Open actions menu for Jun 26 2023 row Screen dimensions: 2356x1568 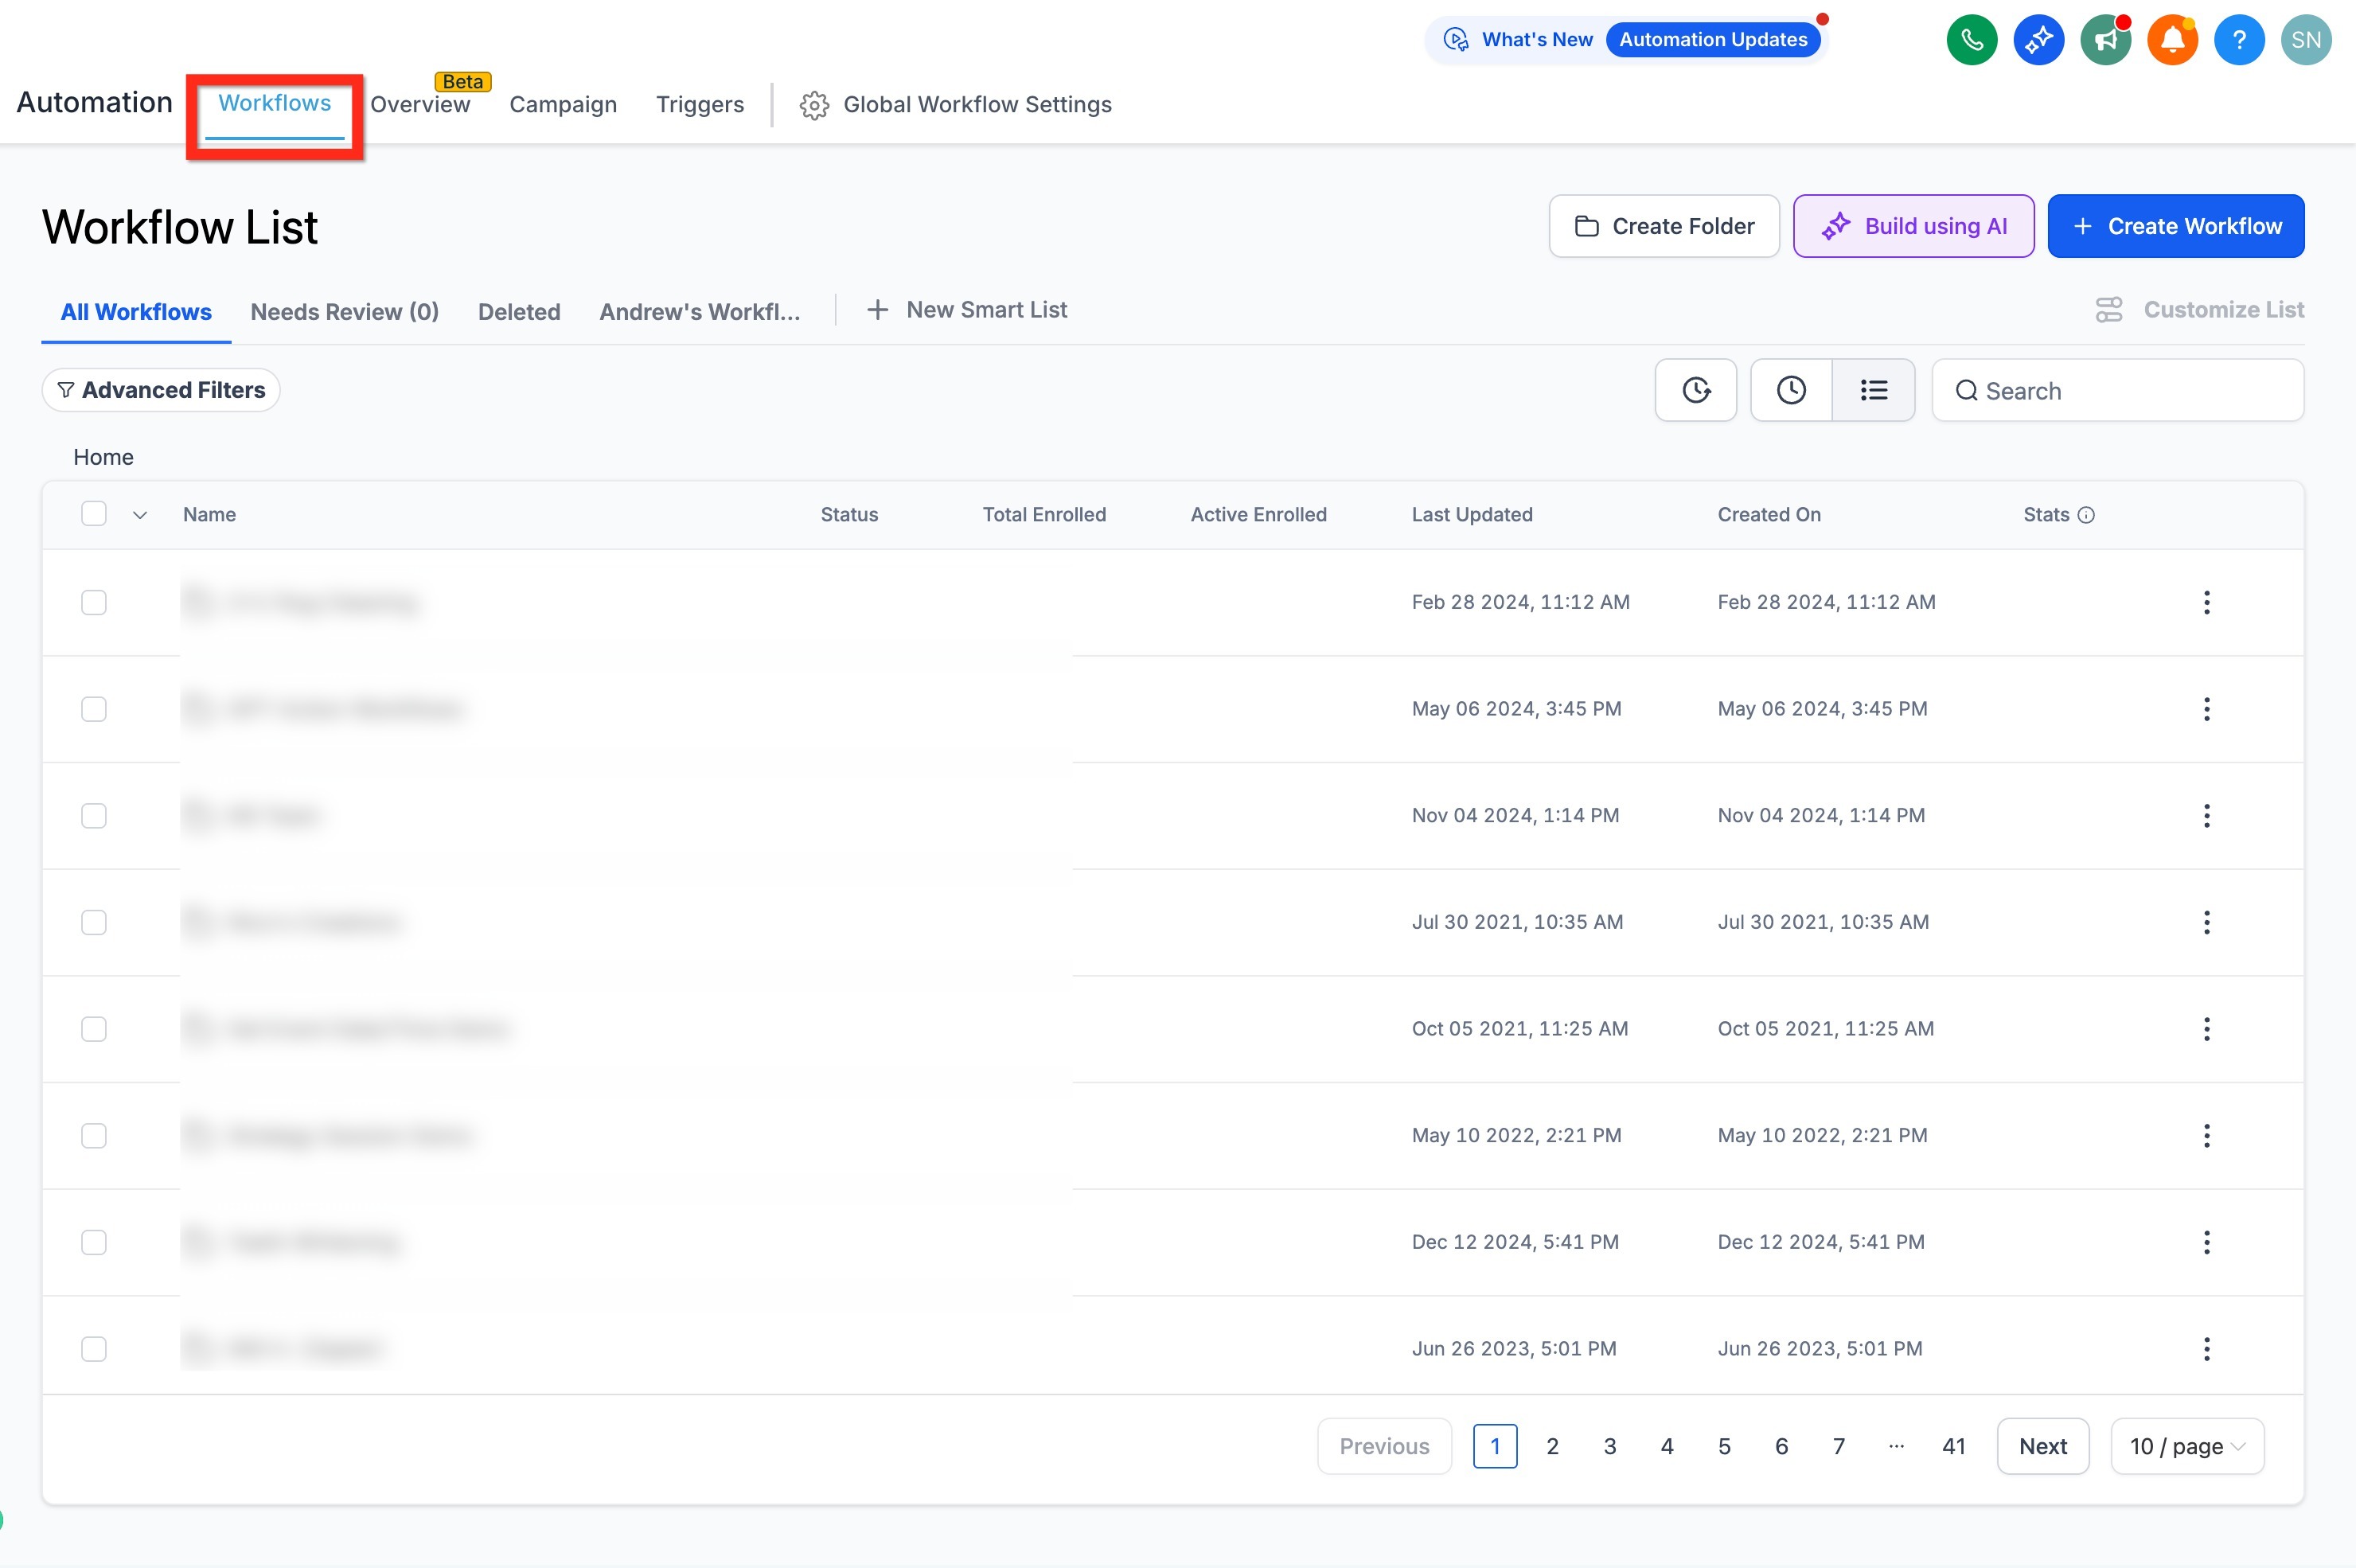(2207, 1349)
